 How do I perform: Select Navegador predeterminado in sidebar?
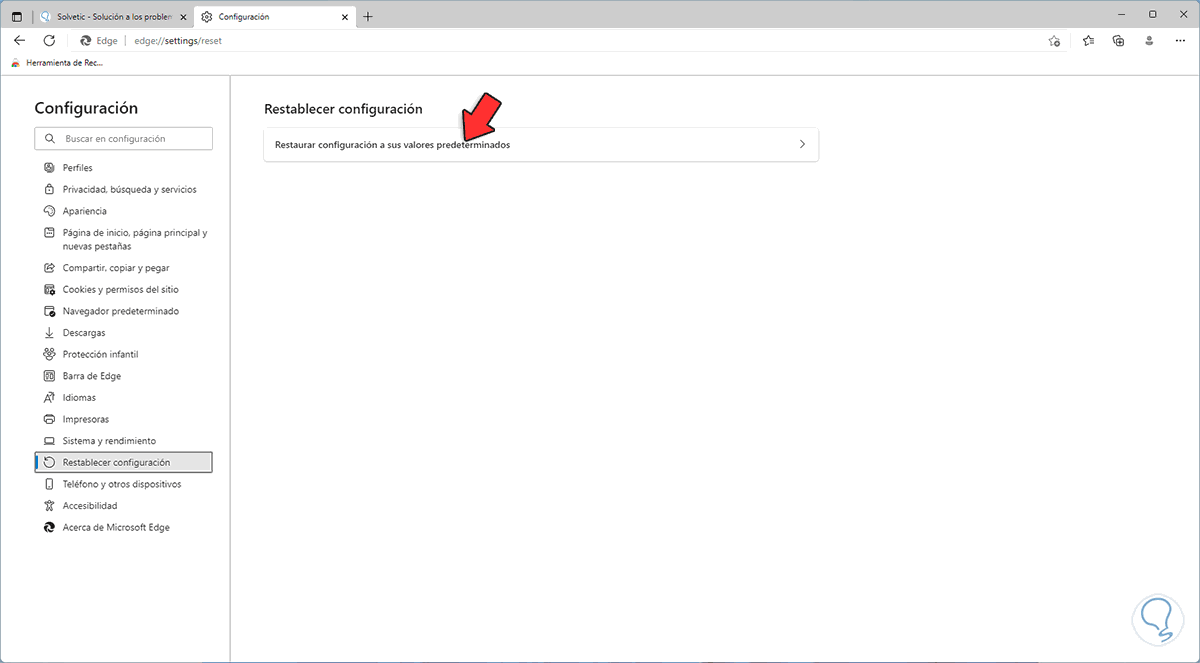[x=124, y=311]
